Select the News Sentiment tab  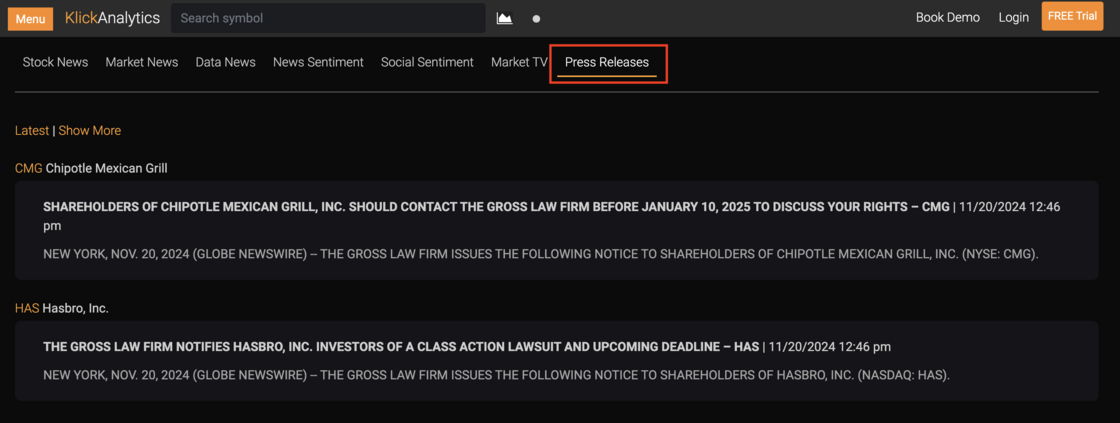[x=318, y=62]
